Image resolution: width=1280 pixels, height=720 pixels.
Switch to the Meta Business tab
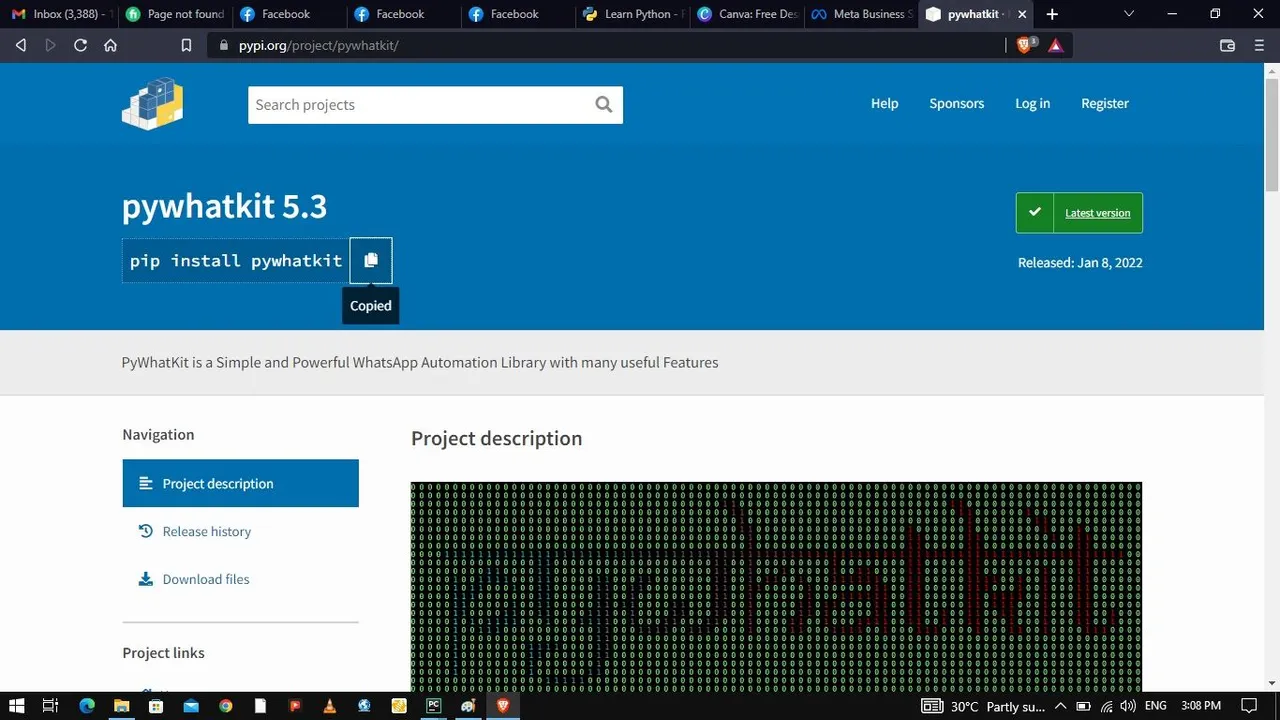click(x=862, y=14)
